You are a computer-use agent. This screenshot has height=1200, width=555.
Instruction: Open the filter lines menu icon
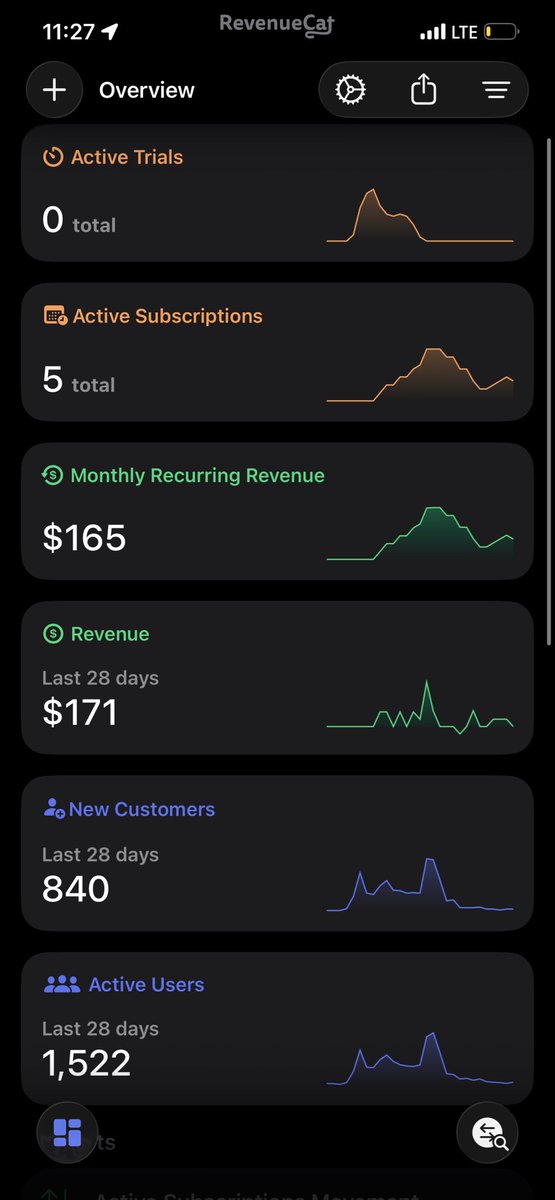click(x=496, y=90)
